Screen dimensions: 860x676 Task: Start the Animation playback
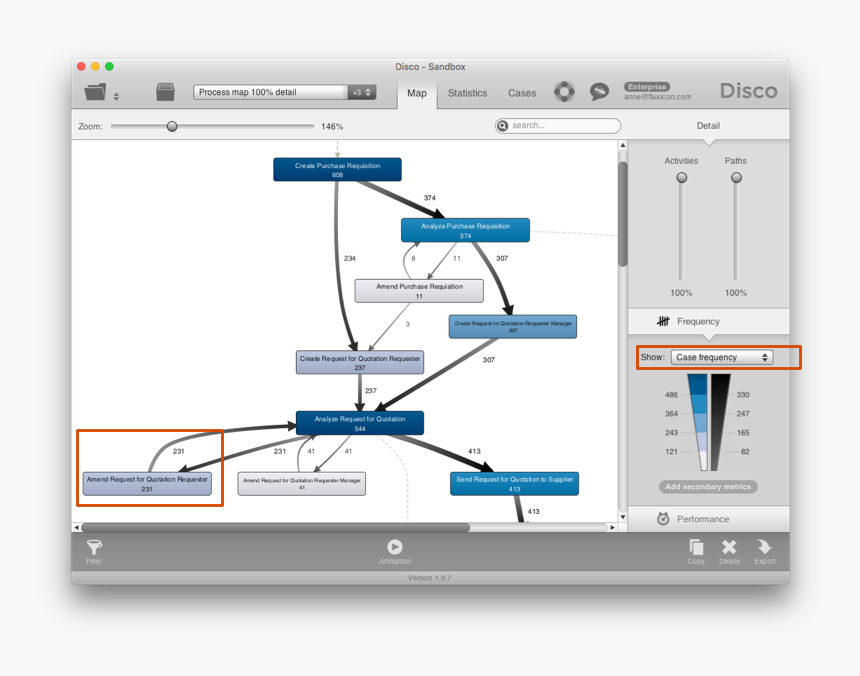coord(395,547)
